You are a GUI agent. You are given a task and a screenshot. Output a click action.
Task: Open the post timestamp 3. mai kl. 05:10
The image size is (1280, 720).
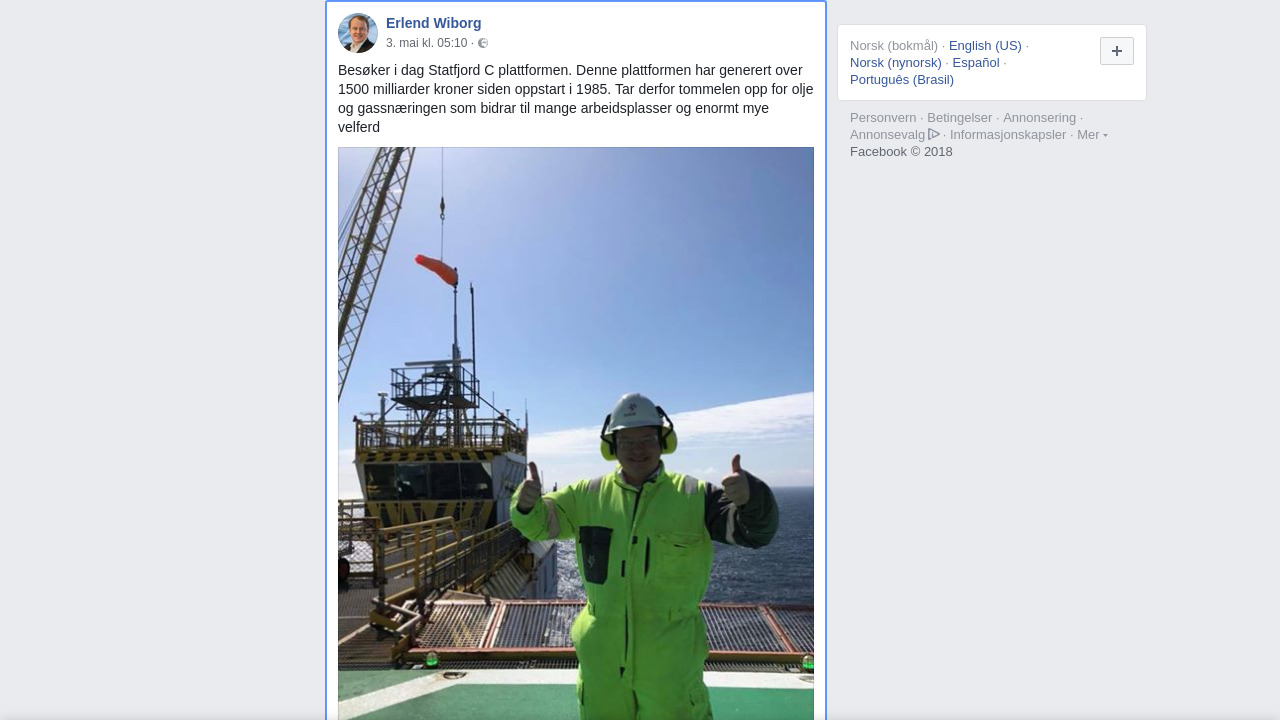[x=427, y=43]
